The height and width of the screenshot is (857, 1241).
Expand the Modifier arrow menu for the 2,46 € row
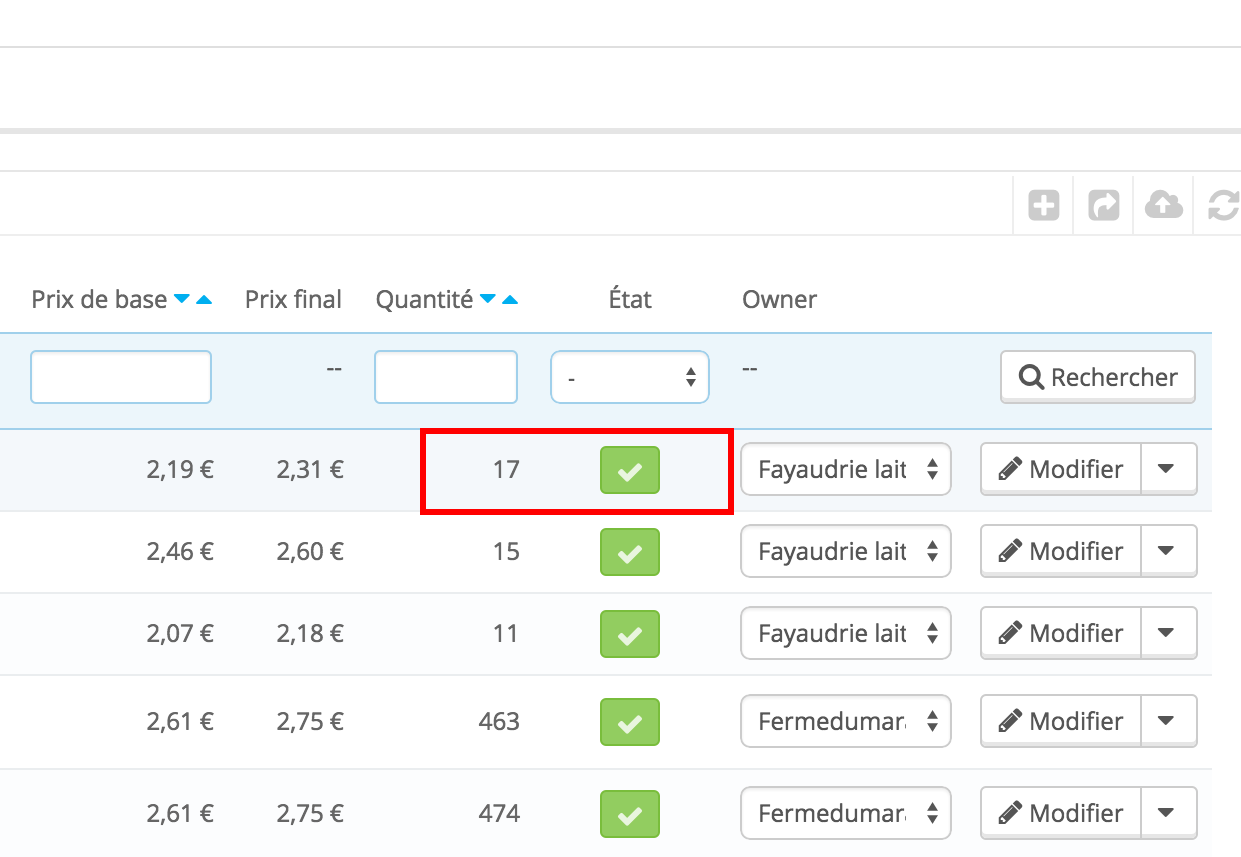click(1168, 551)
